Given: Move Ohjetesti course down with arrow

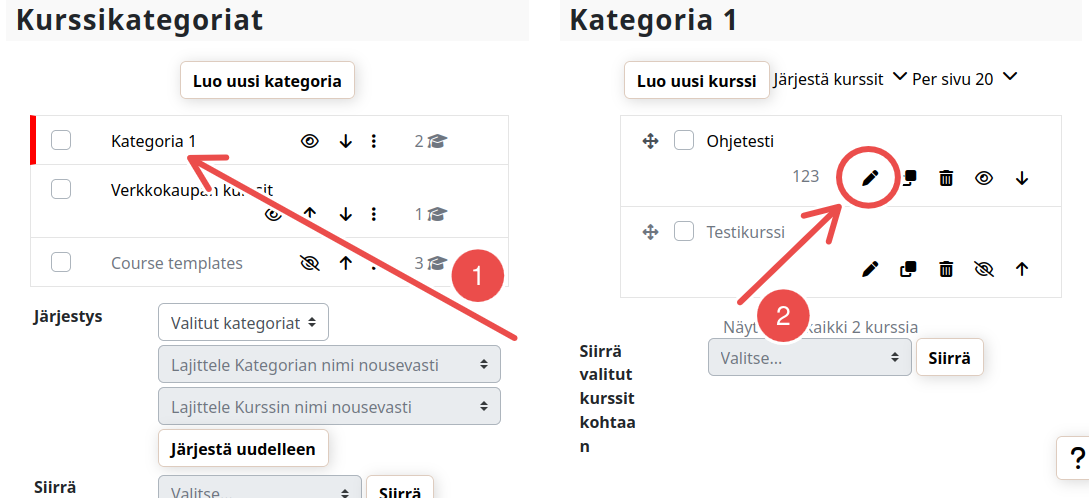Looking at the screenshot, I should pos(1022,178).
